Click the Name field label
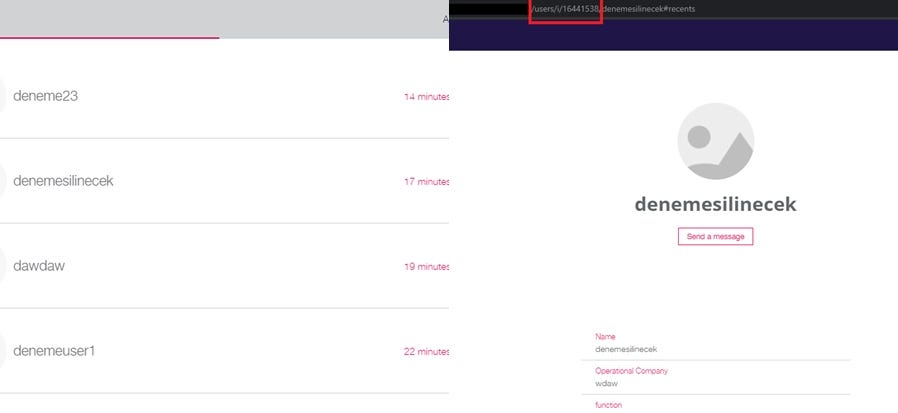Image resolution: width=898 pixels, height=413 pixels. click(x=605, y=337)
